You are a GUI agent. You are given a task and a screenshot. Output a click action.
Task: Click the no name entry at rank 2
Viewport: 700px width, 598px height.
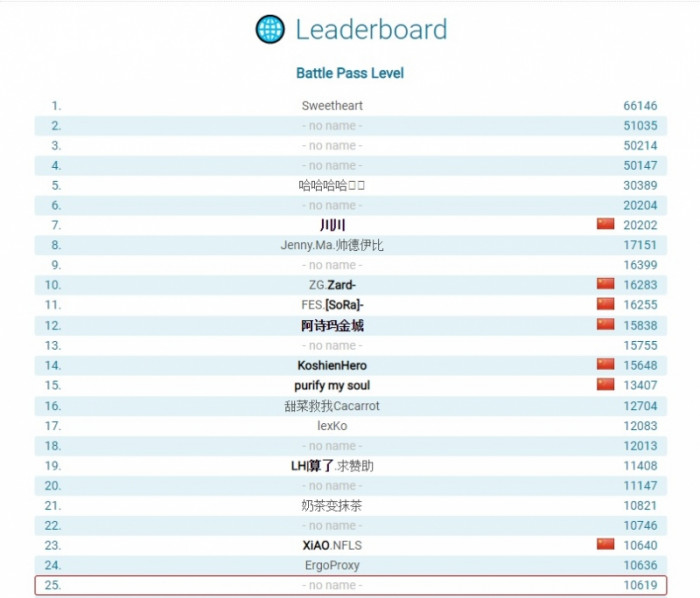coord(332,125)
